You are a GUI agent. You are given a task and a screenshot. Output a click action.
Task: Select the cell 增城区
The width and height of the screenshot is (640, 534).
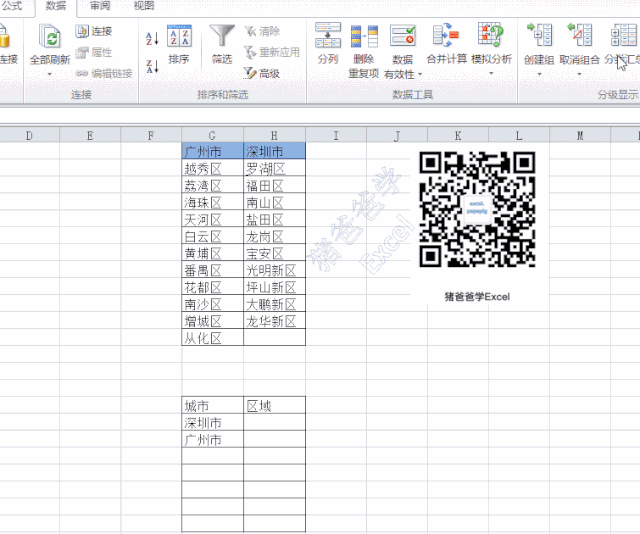tap(212, 321)
